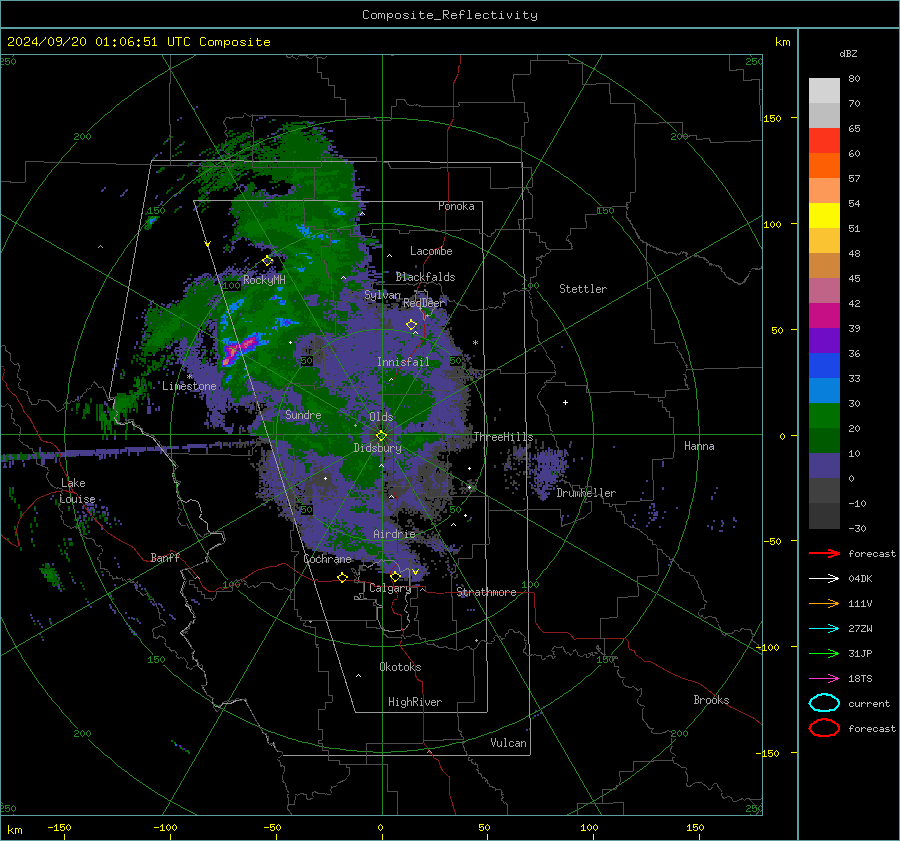
Task: Click the ThreeHills label
Action: pos(503,437)
